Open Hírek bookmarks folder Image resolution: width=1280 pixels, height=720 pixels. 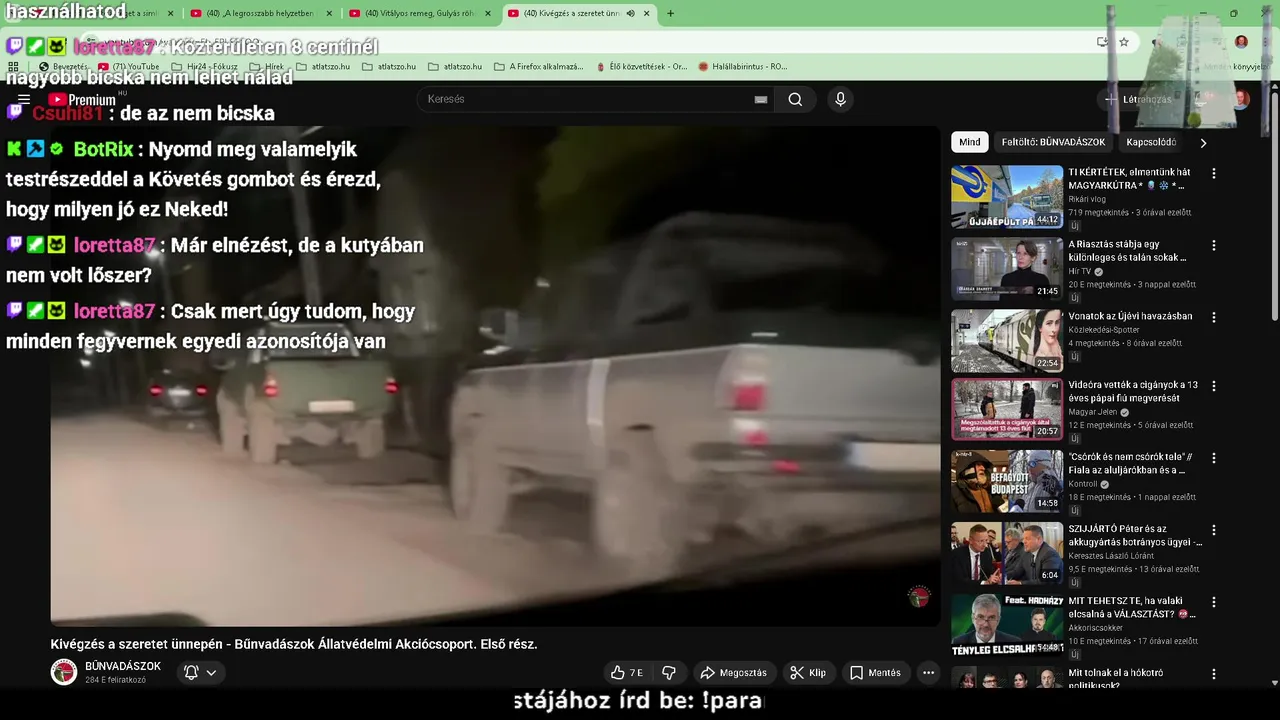click(266, 67)
